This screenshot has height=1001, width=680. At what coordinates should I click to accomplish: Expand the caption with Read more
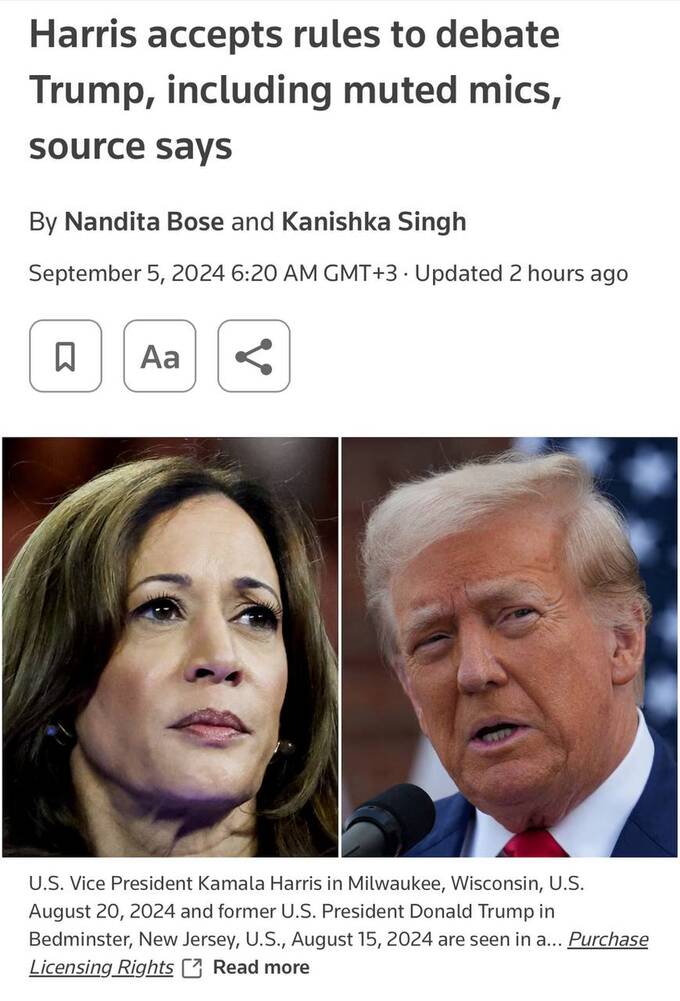click(x=261, y=967)
